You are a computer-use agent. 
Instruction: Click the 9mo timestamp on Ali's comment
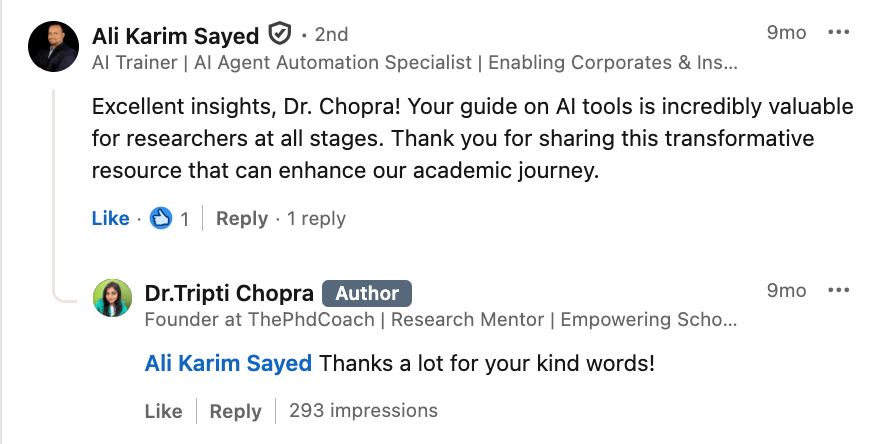(x=786, y=33)
